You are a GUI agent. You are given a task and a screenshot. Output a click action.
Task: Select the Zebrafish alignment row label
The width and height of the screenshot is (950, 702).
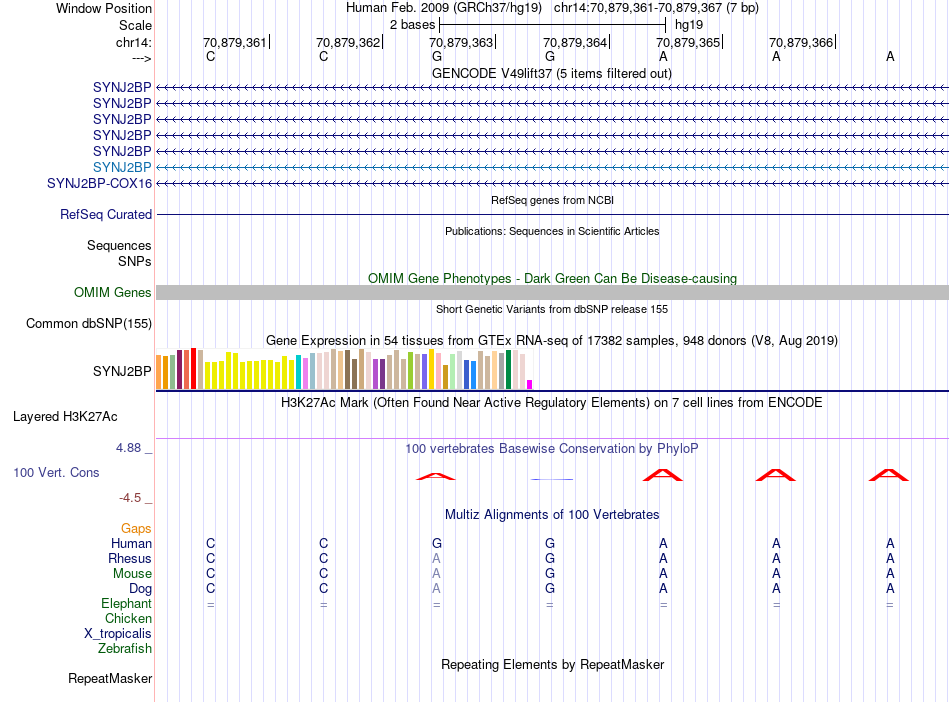point(125,648)
